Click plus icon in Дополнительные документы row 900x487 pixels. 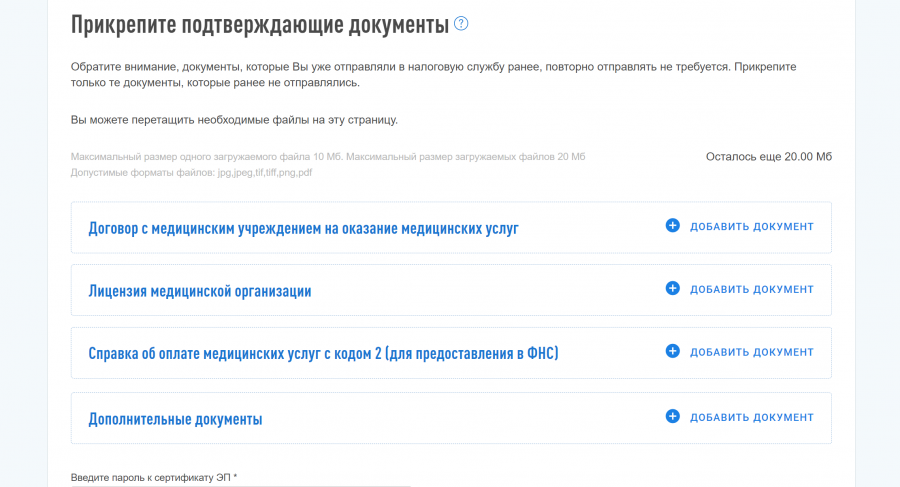672,416
